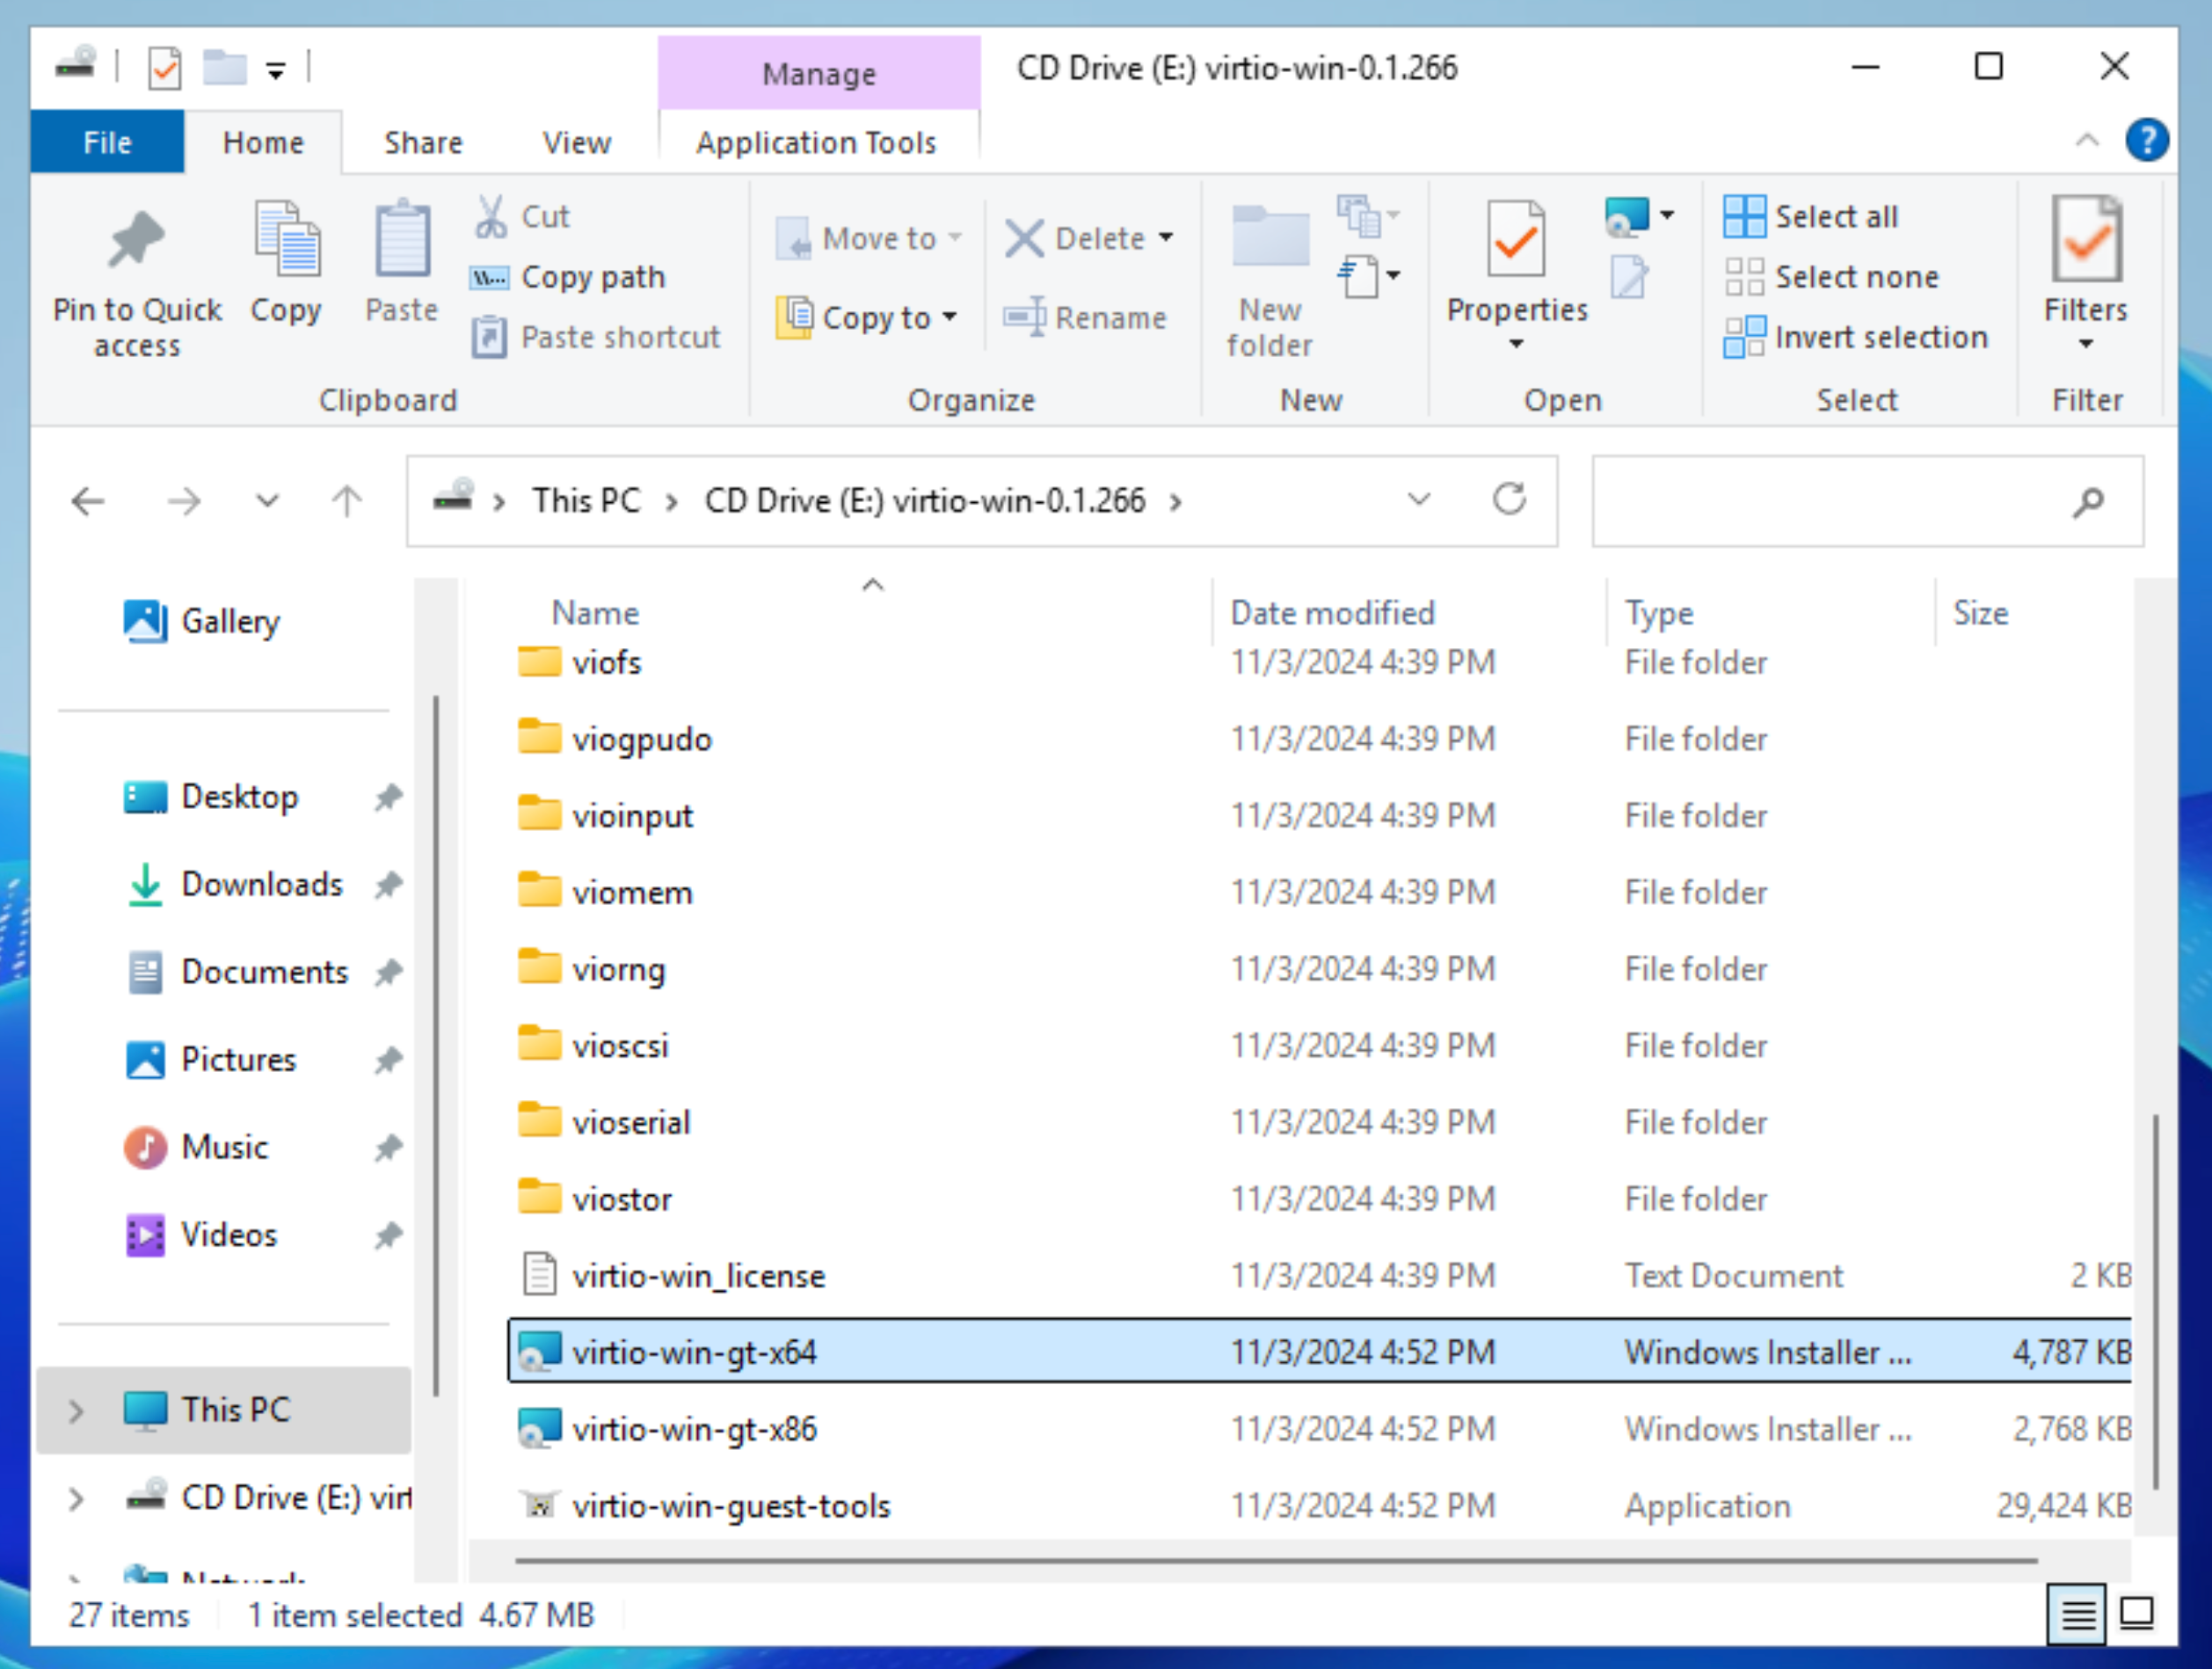Expand This PC tree node

(76, 1410)
